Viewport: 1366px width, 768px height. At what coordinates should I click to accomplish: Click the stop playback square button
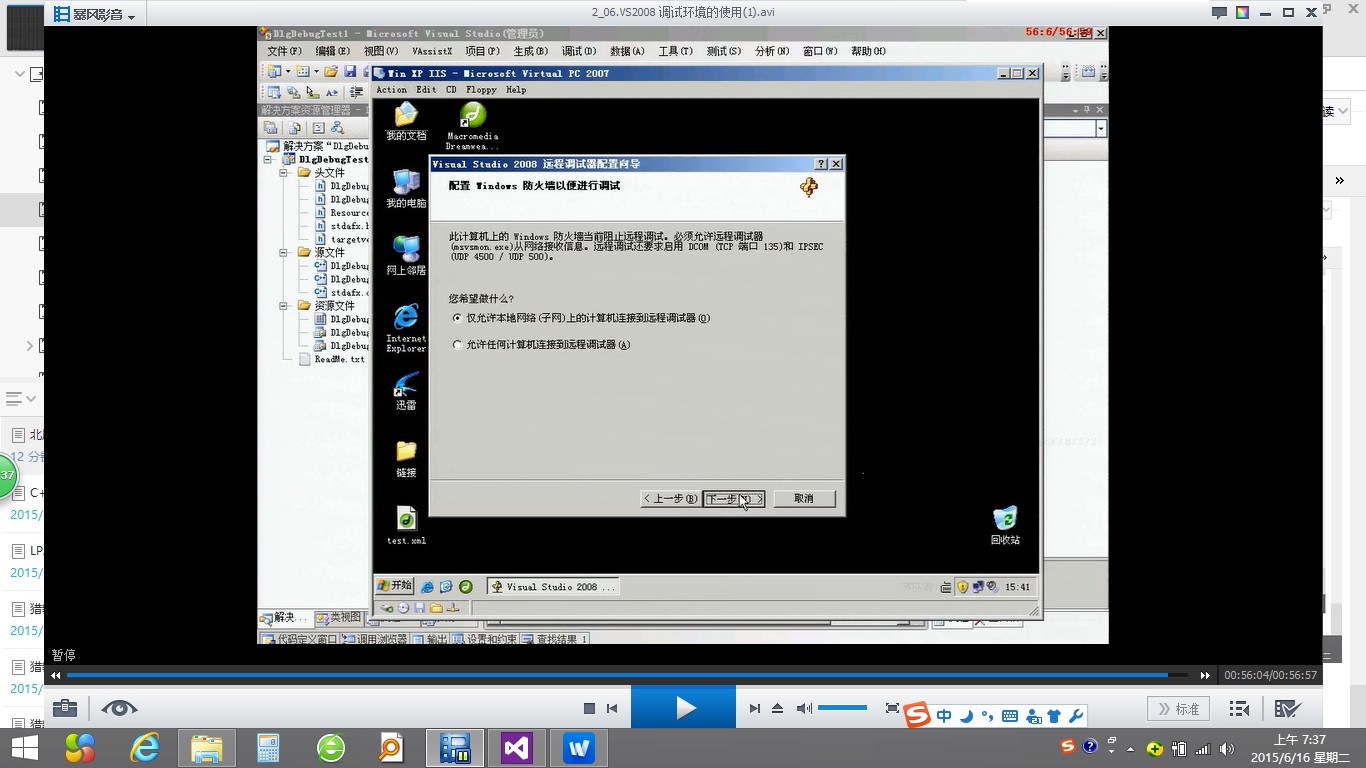pyautogui.click(x=589, y=708)
